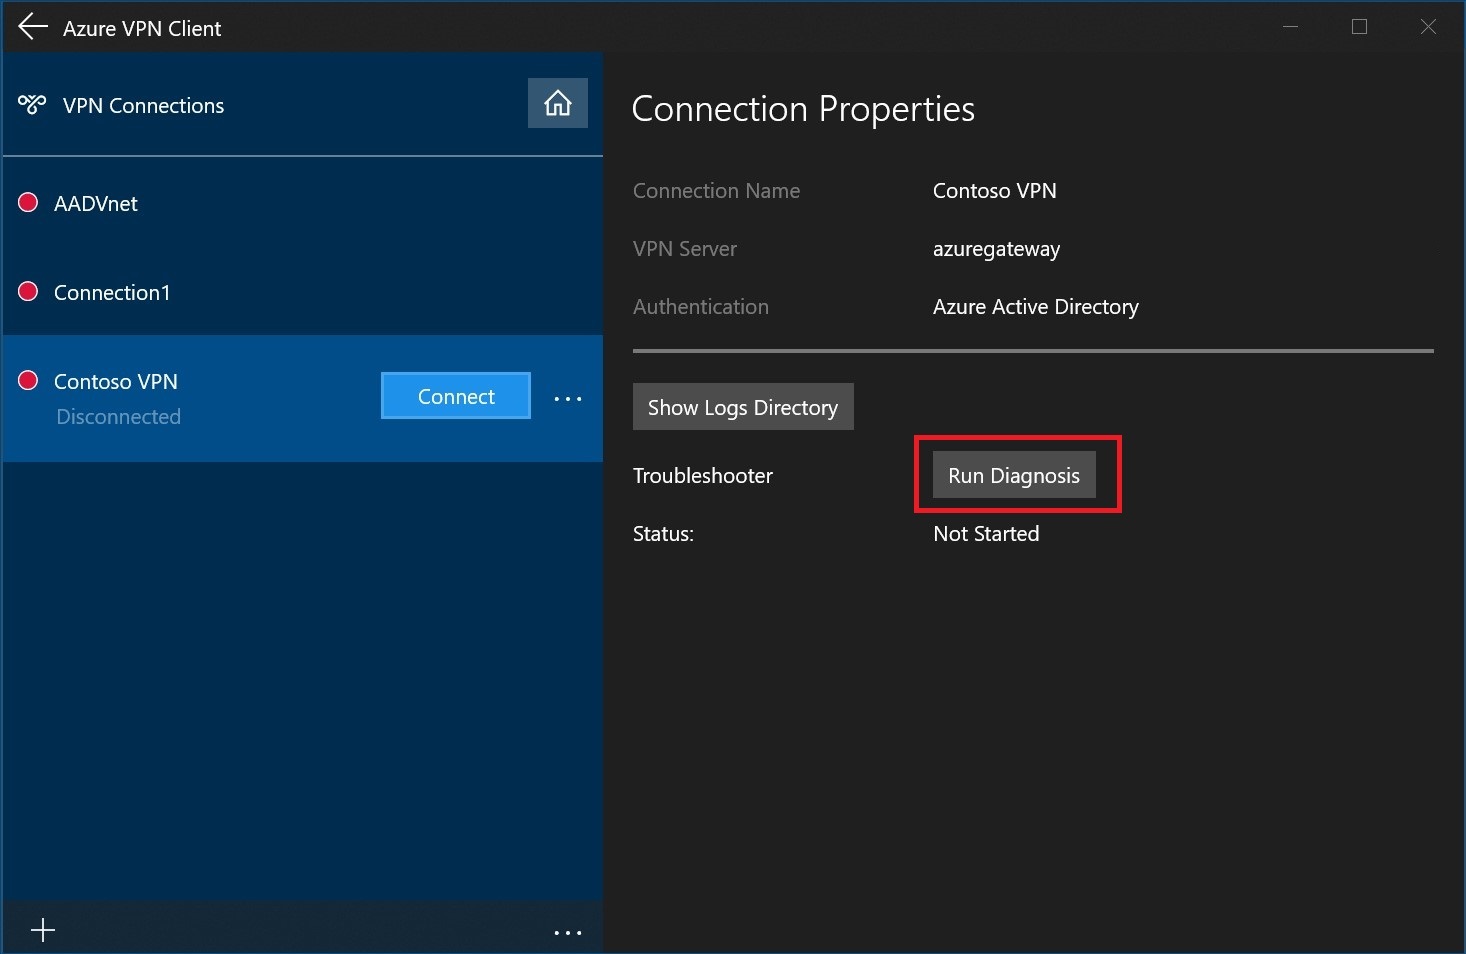Open Contoso VPN more options ellipsis
This screenshot has height=954, width=1466.
[x=567, y=398]
